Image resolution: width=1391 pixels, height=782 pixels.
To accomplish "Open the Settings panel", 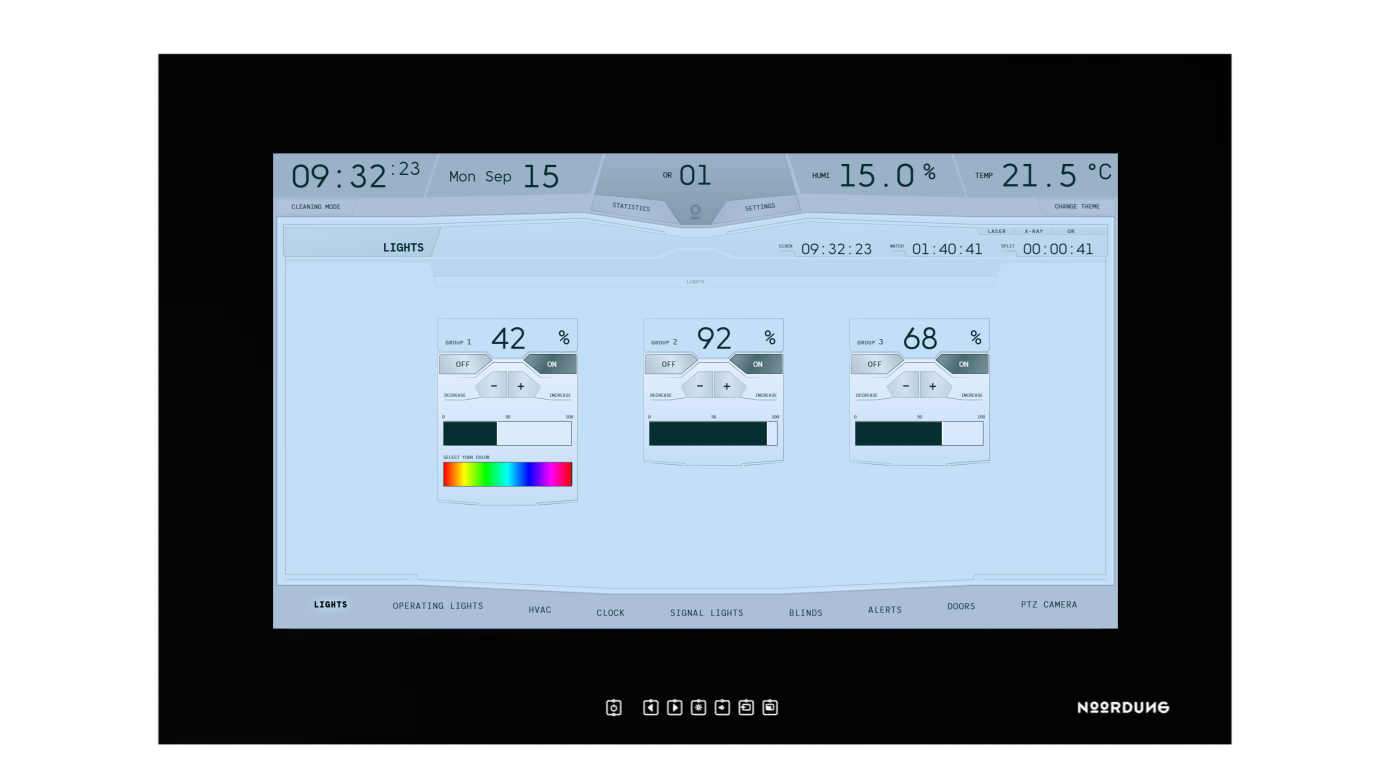I will pyautogui.click(x=760, y=207).
